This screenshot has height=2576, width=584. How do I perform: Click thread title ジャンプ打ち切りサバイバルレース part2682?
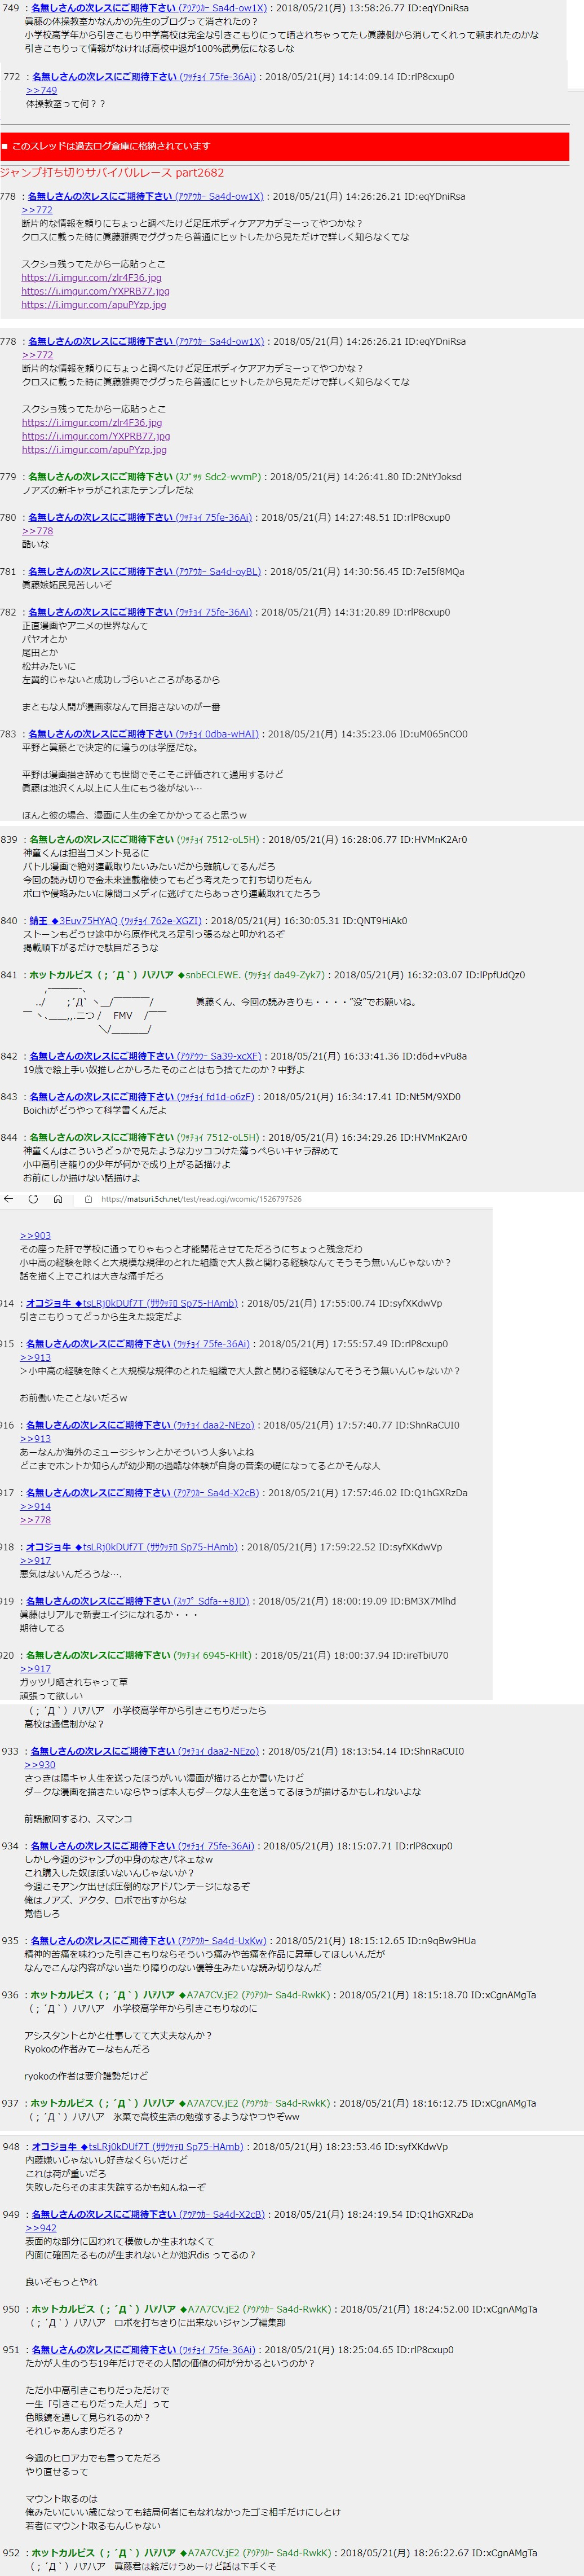tap(112, 173)
